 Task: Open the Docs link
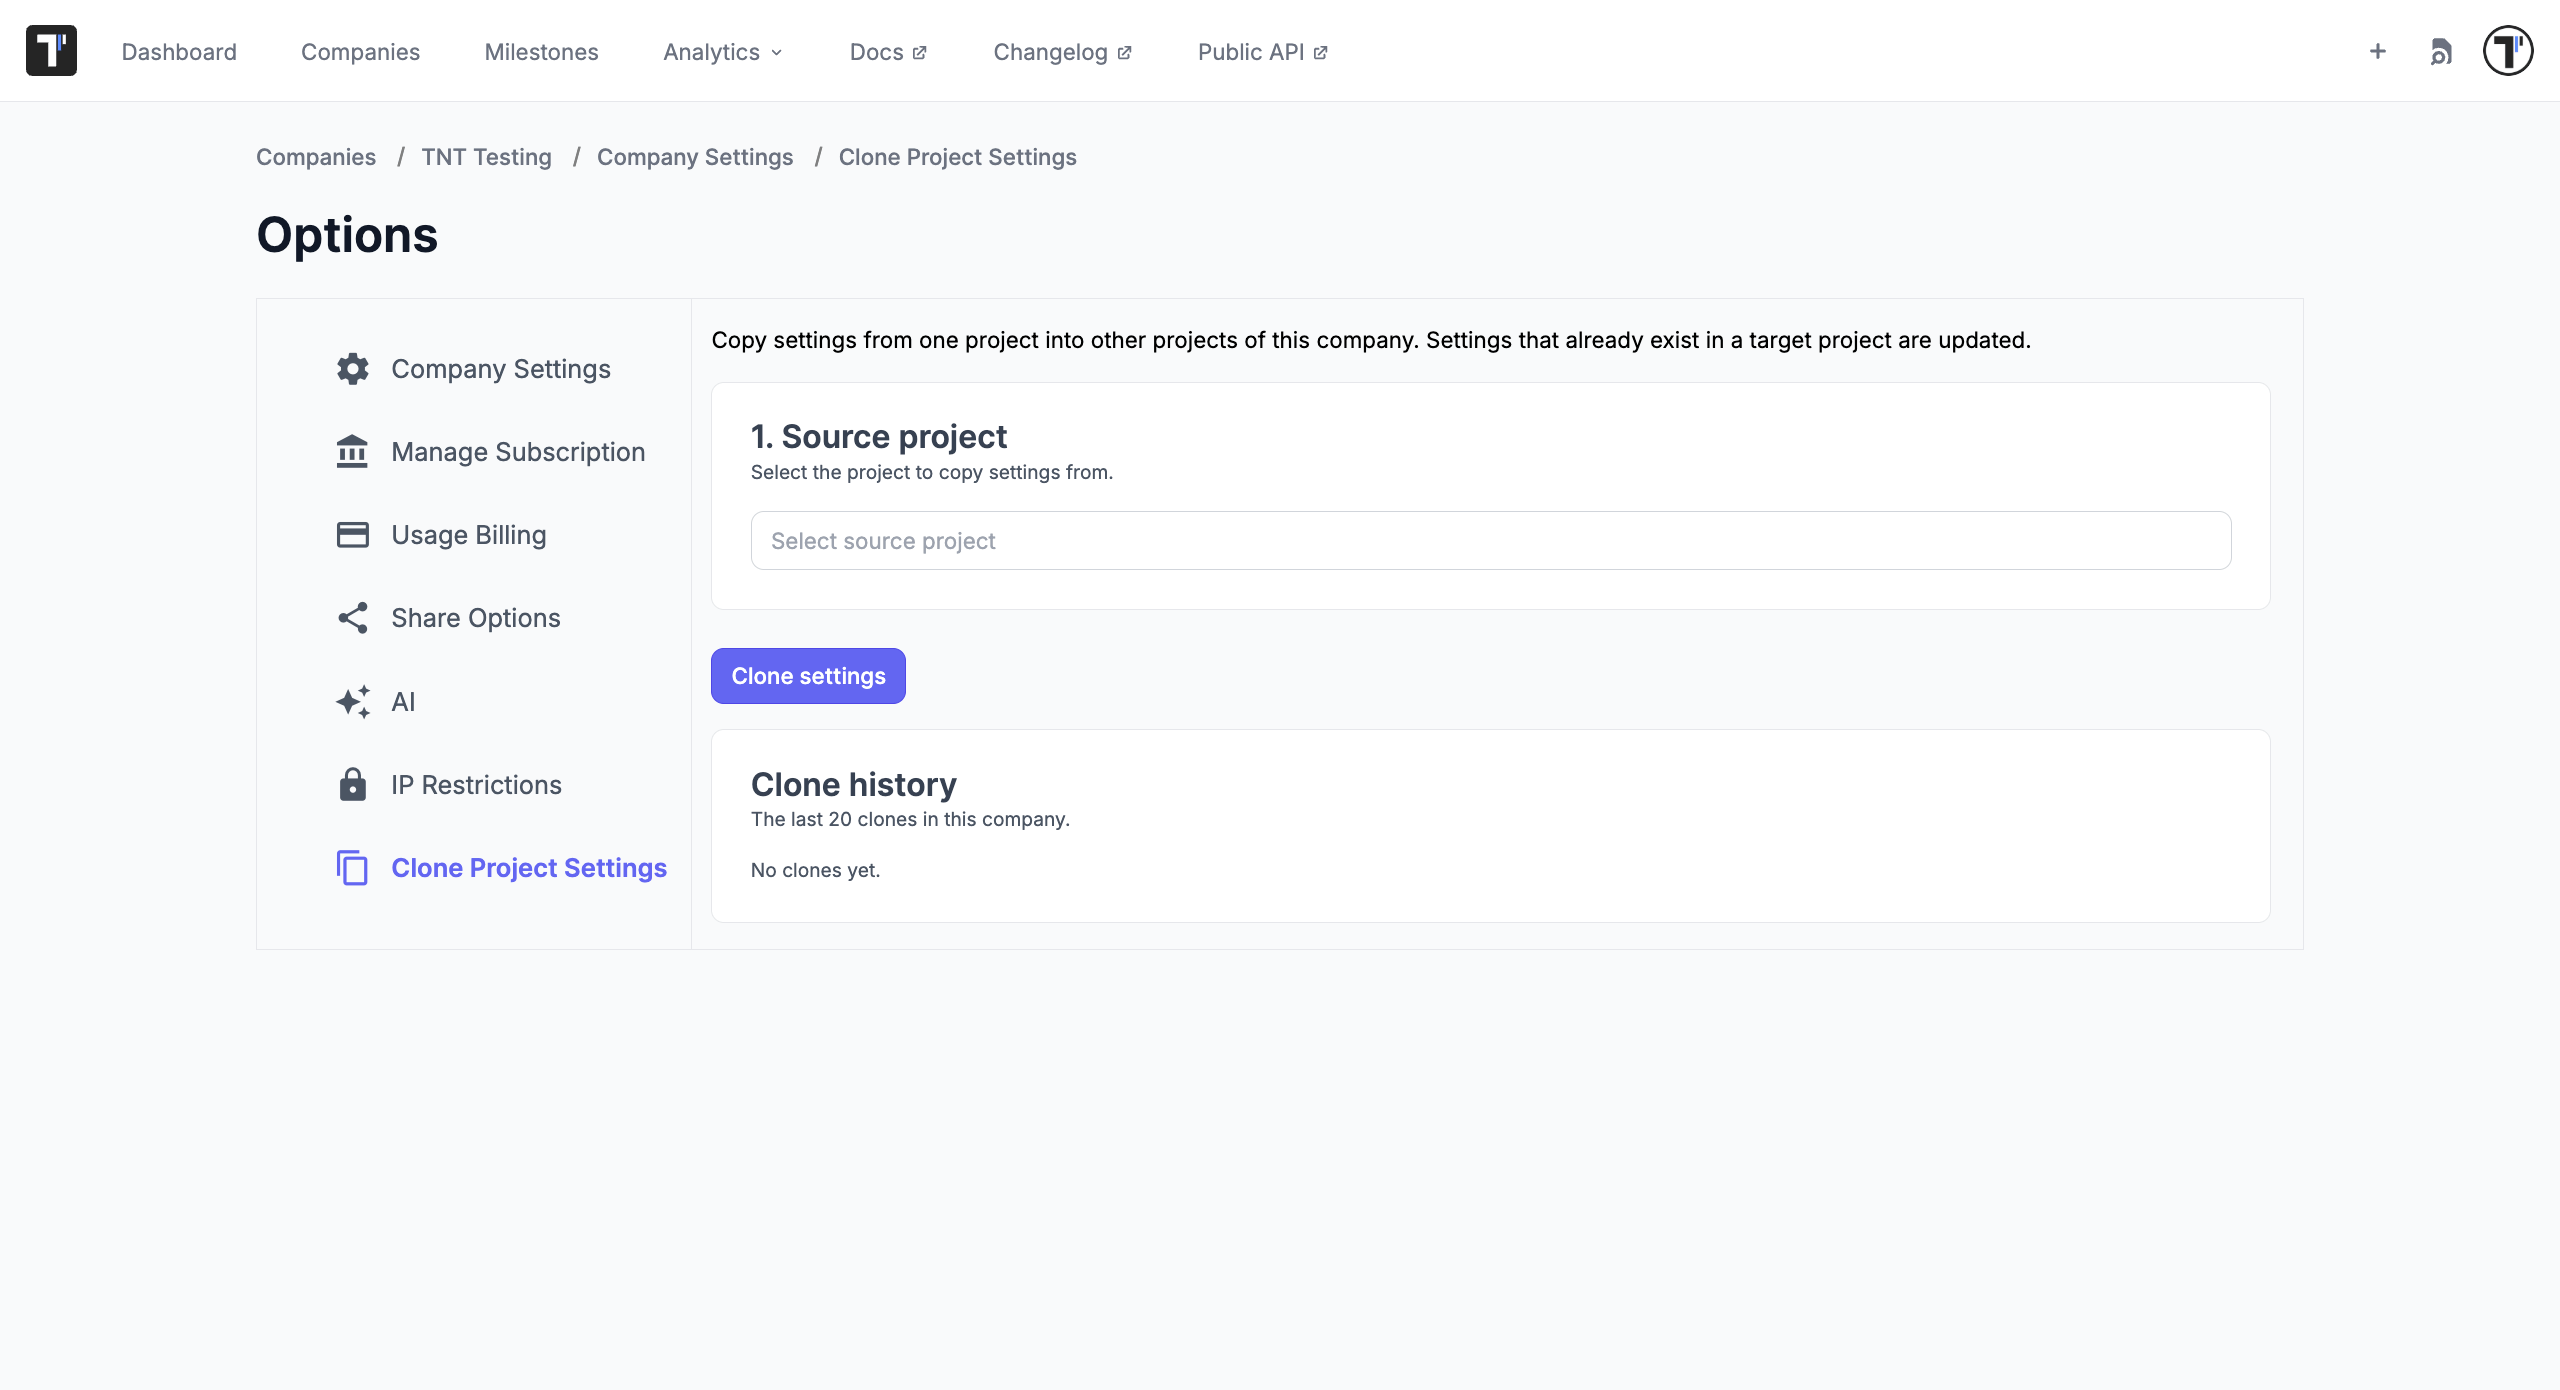pos(888,52)
